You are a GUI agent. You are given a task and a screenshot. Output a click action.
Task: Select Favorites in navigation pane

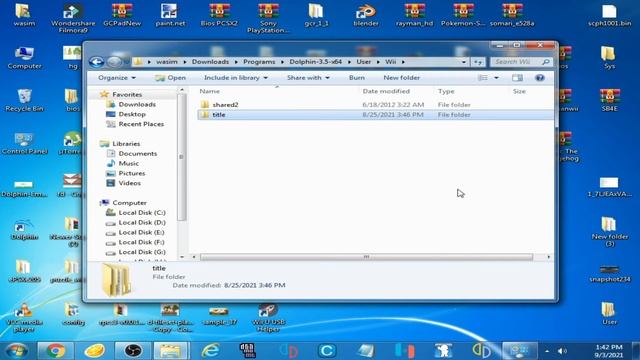[127, 94]
